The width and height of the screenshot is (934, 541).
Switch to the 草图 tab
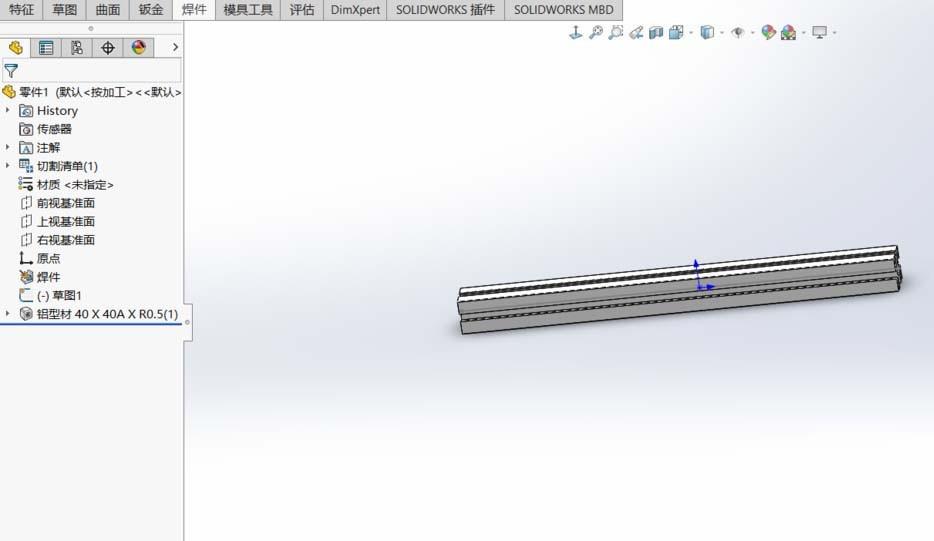pyautogui.click(x=64, y=10)
